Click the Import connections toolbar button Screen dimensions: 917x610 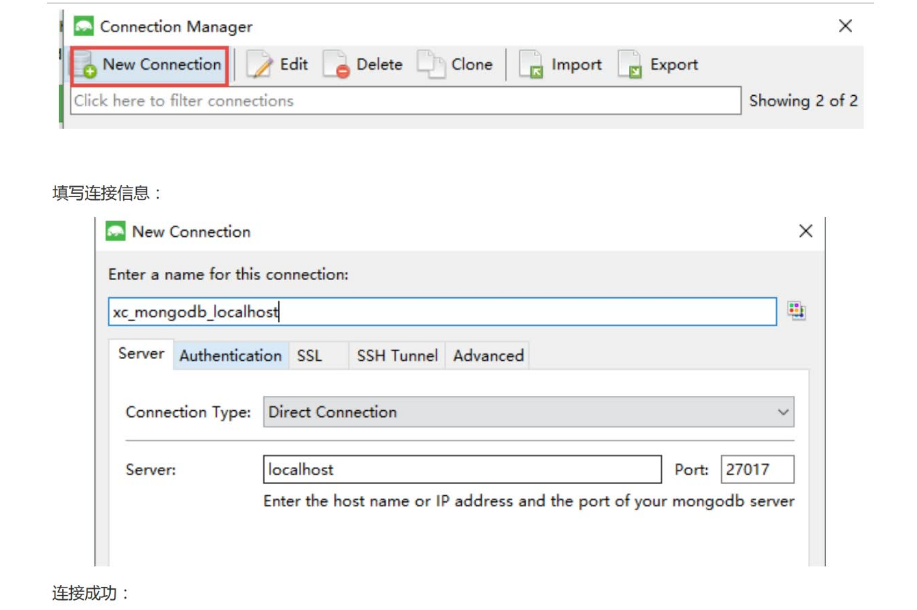(x=560, y=65)
